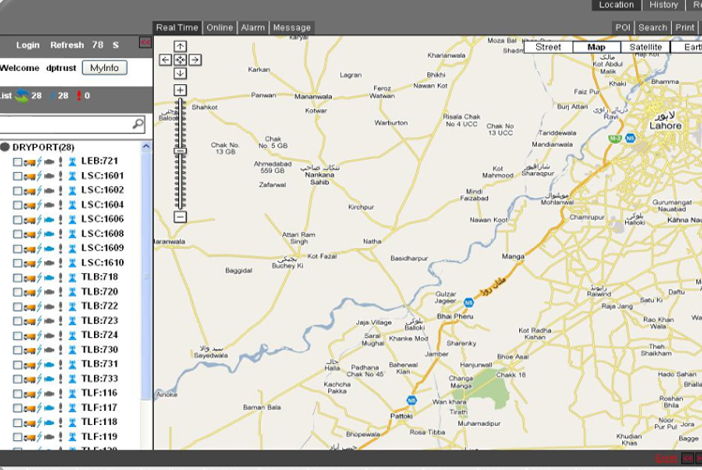Collapse the DRYPORT(28) group
This screenshot has width=702, height=470.
coord(6,147)
